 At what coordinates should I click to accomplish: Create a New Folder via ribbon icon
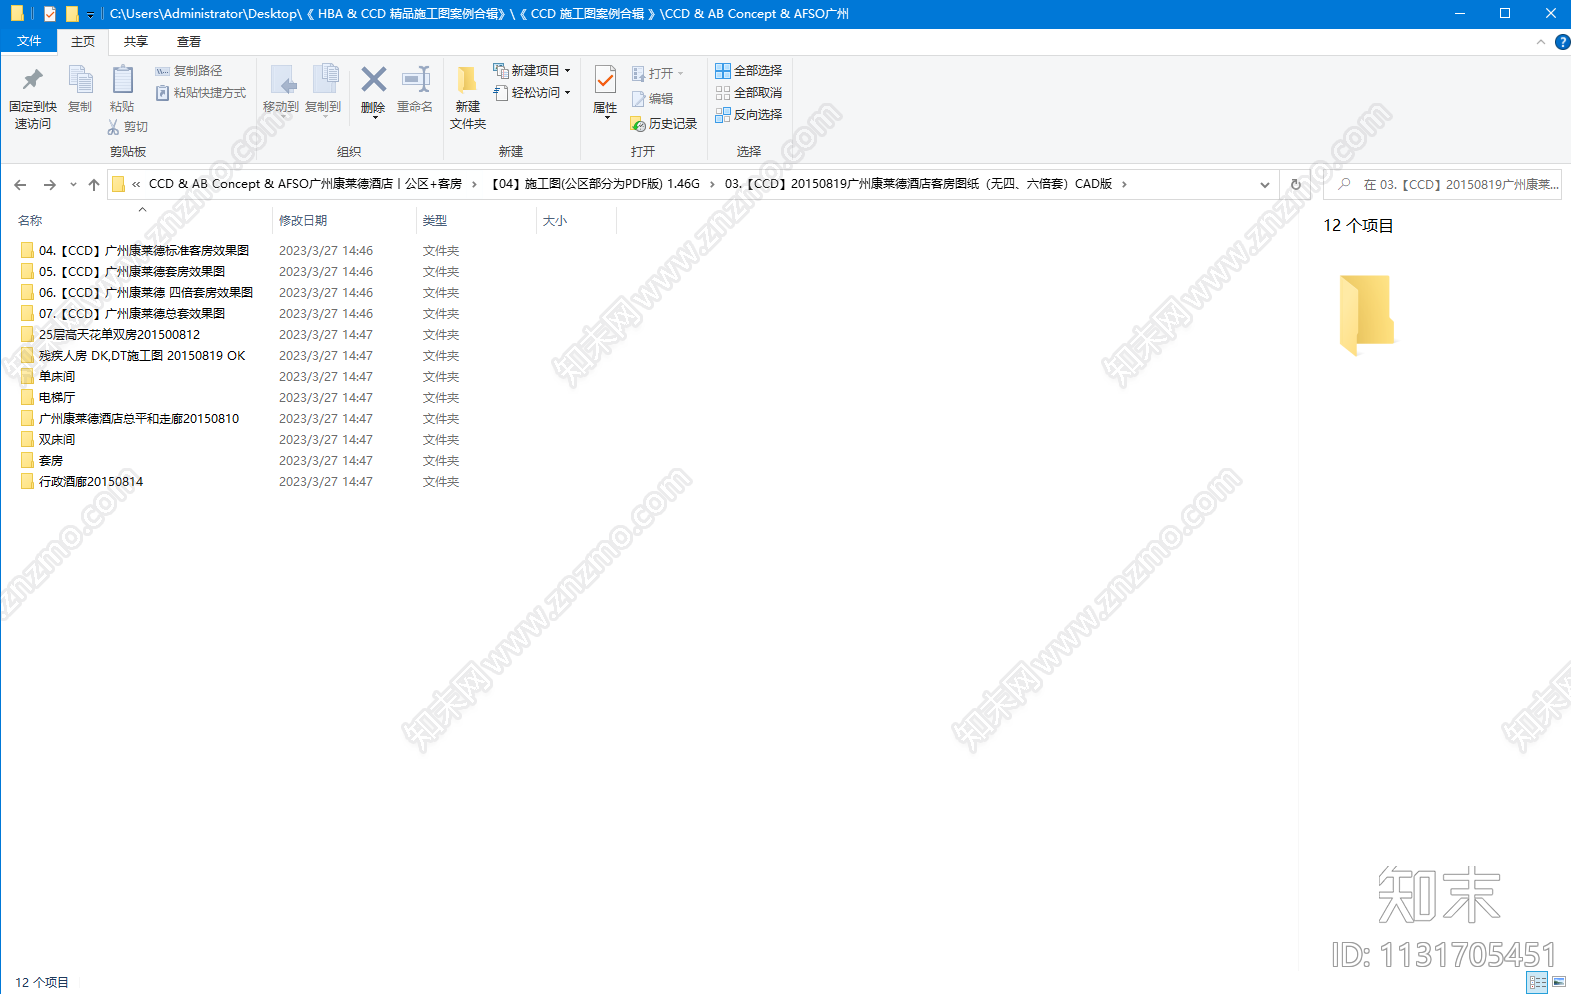(467, 80)
